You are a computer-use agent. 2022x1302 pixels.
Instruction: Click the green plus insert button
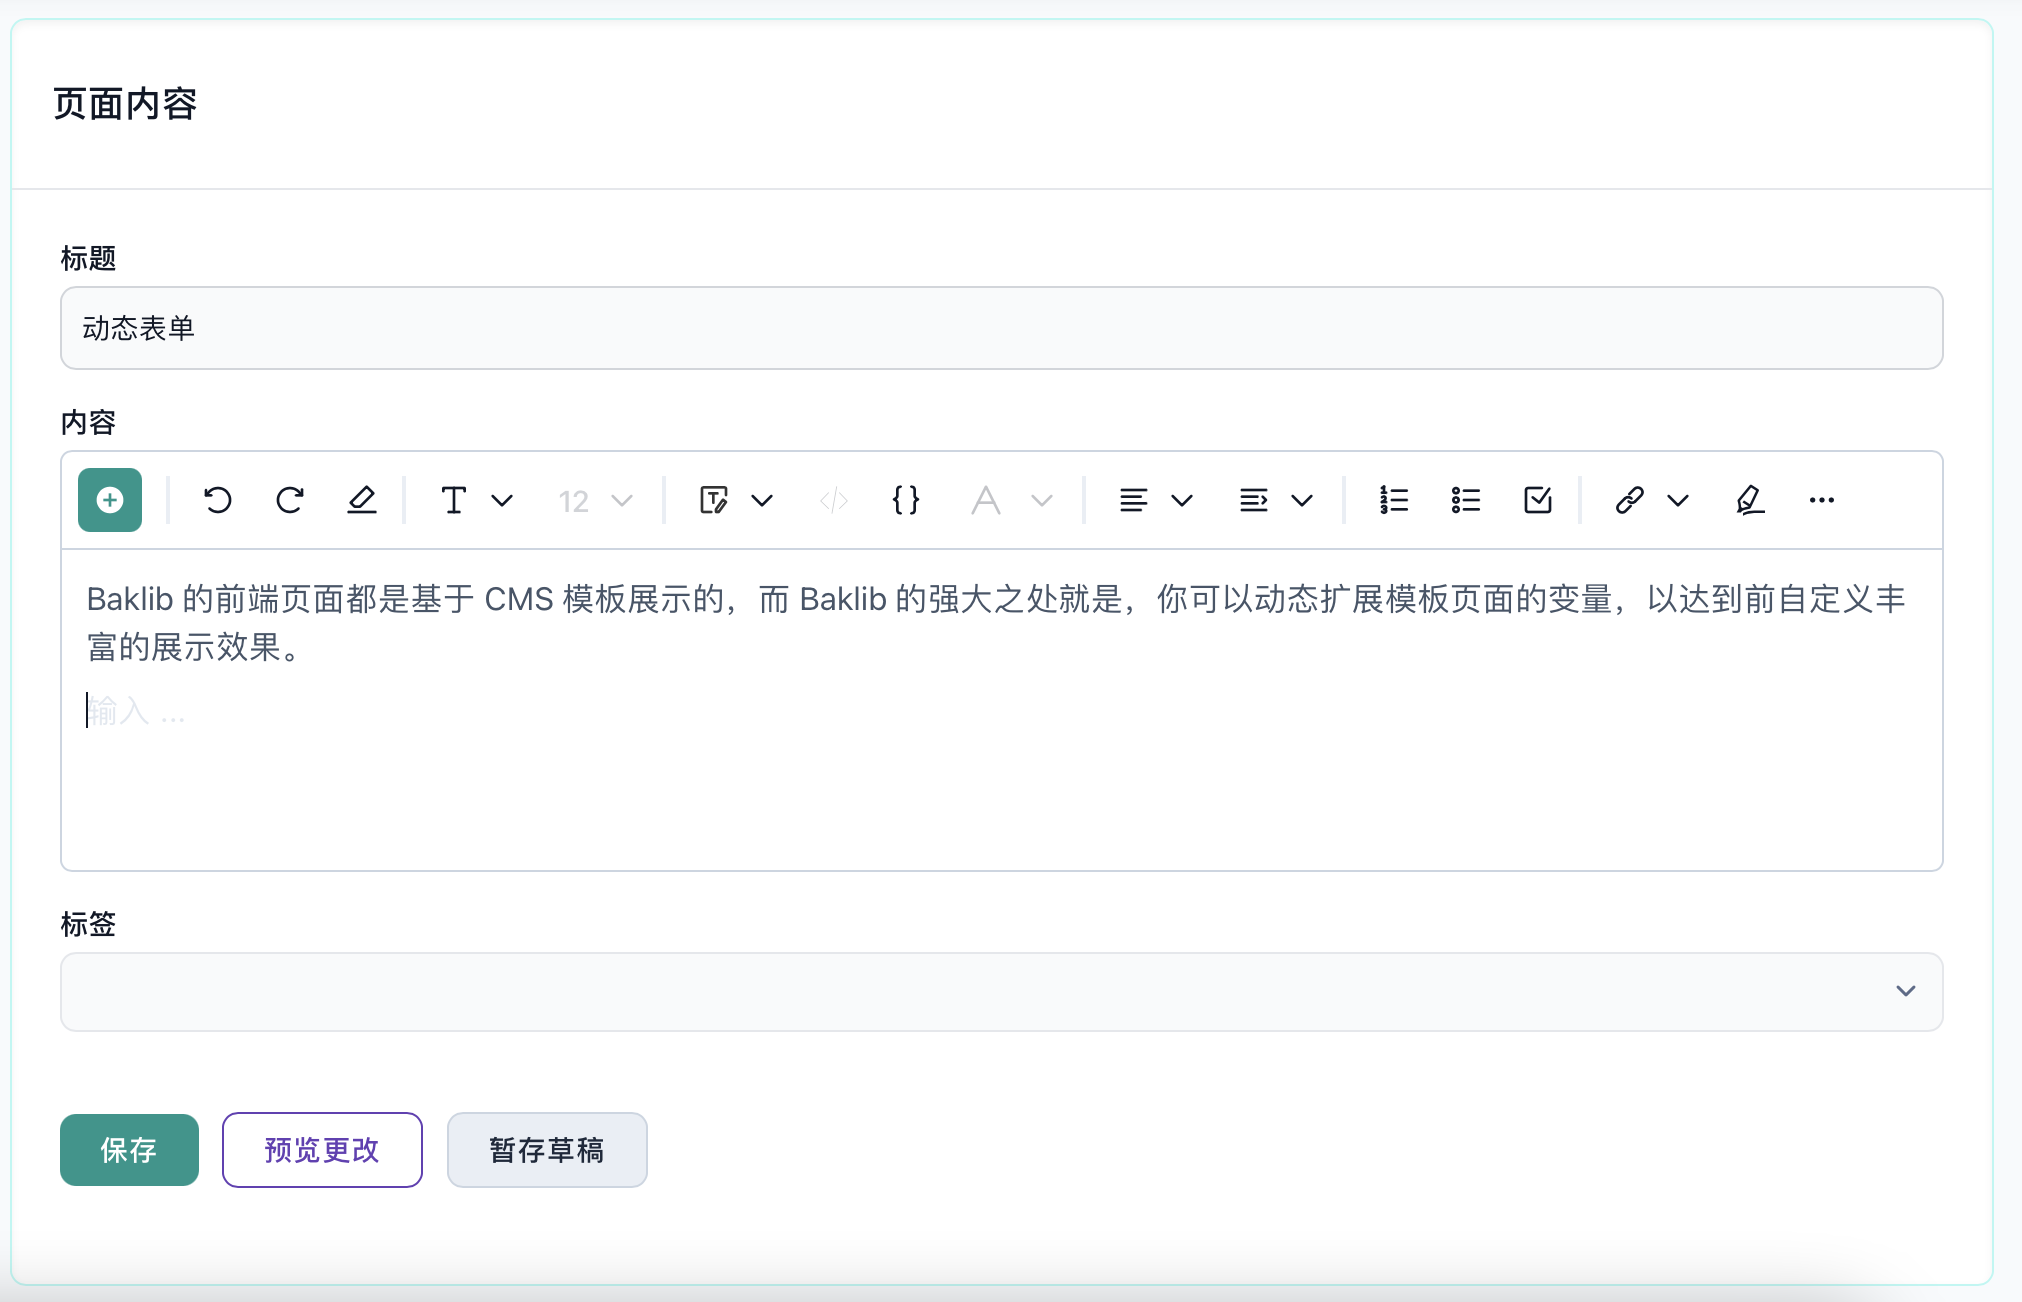(110, 500)
